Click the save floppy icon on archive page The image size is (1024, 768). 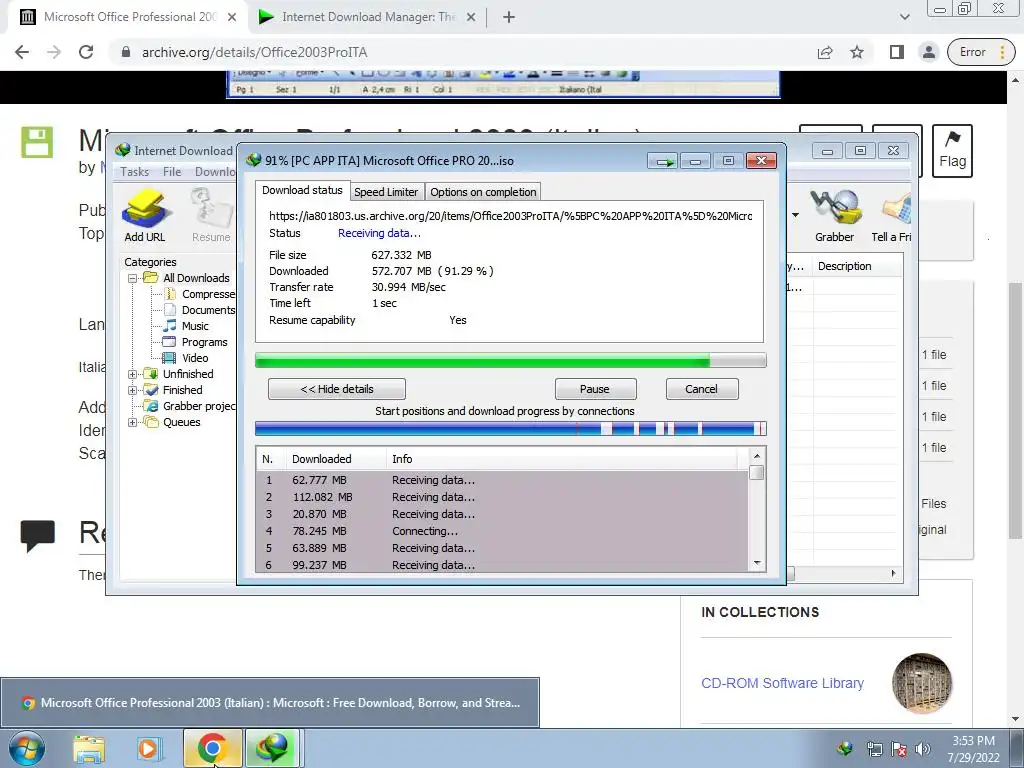[x=37, y=142]
